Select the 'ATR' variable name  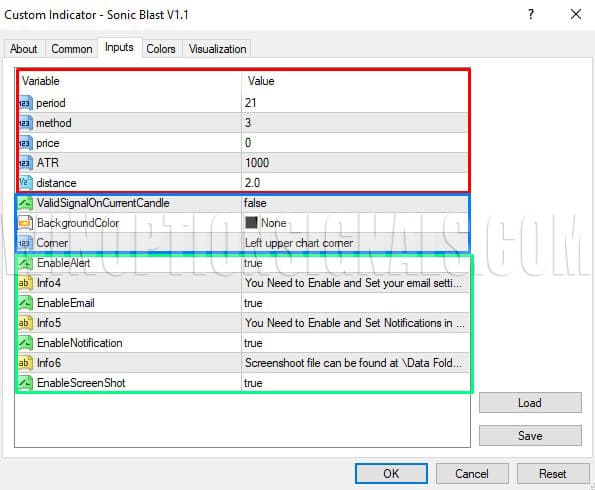[48, 163]
